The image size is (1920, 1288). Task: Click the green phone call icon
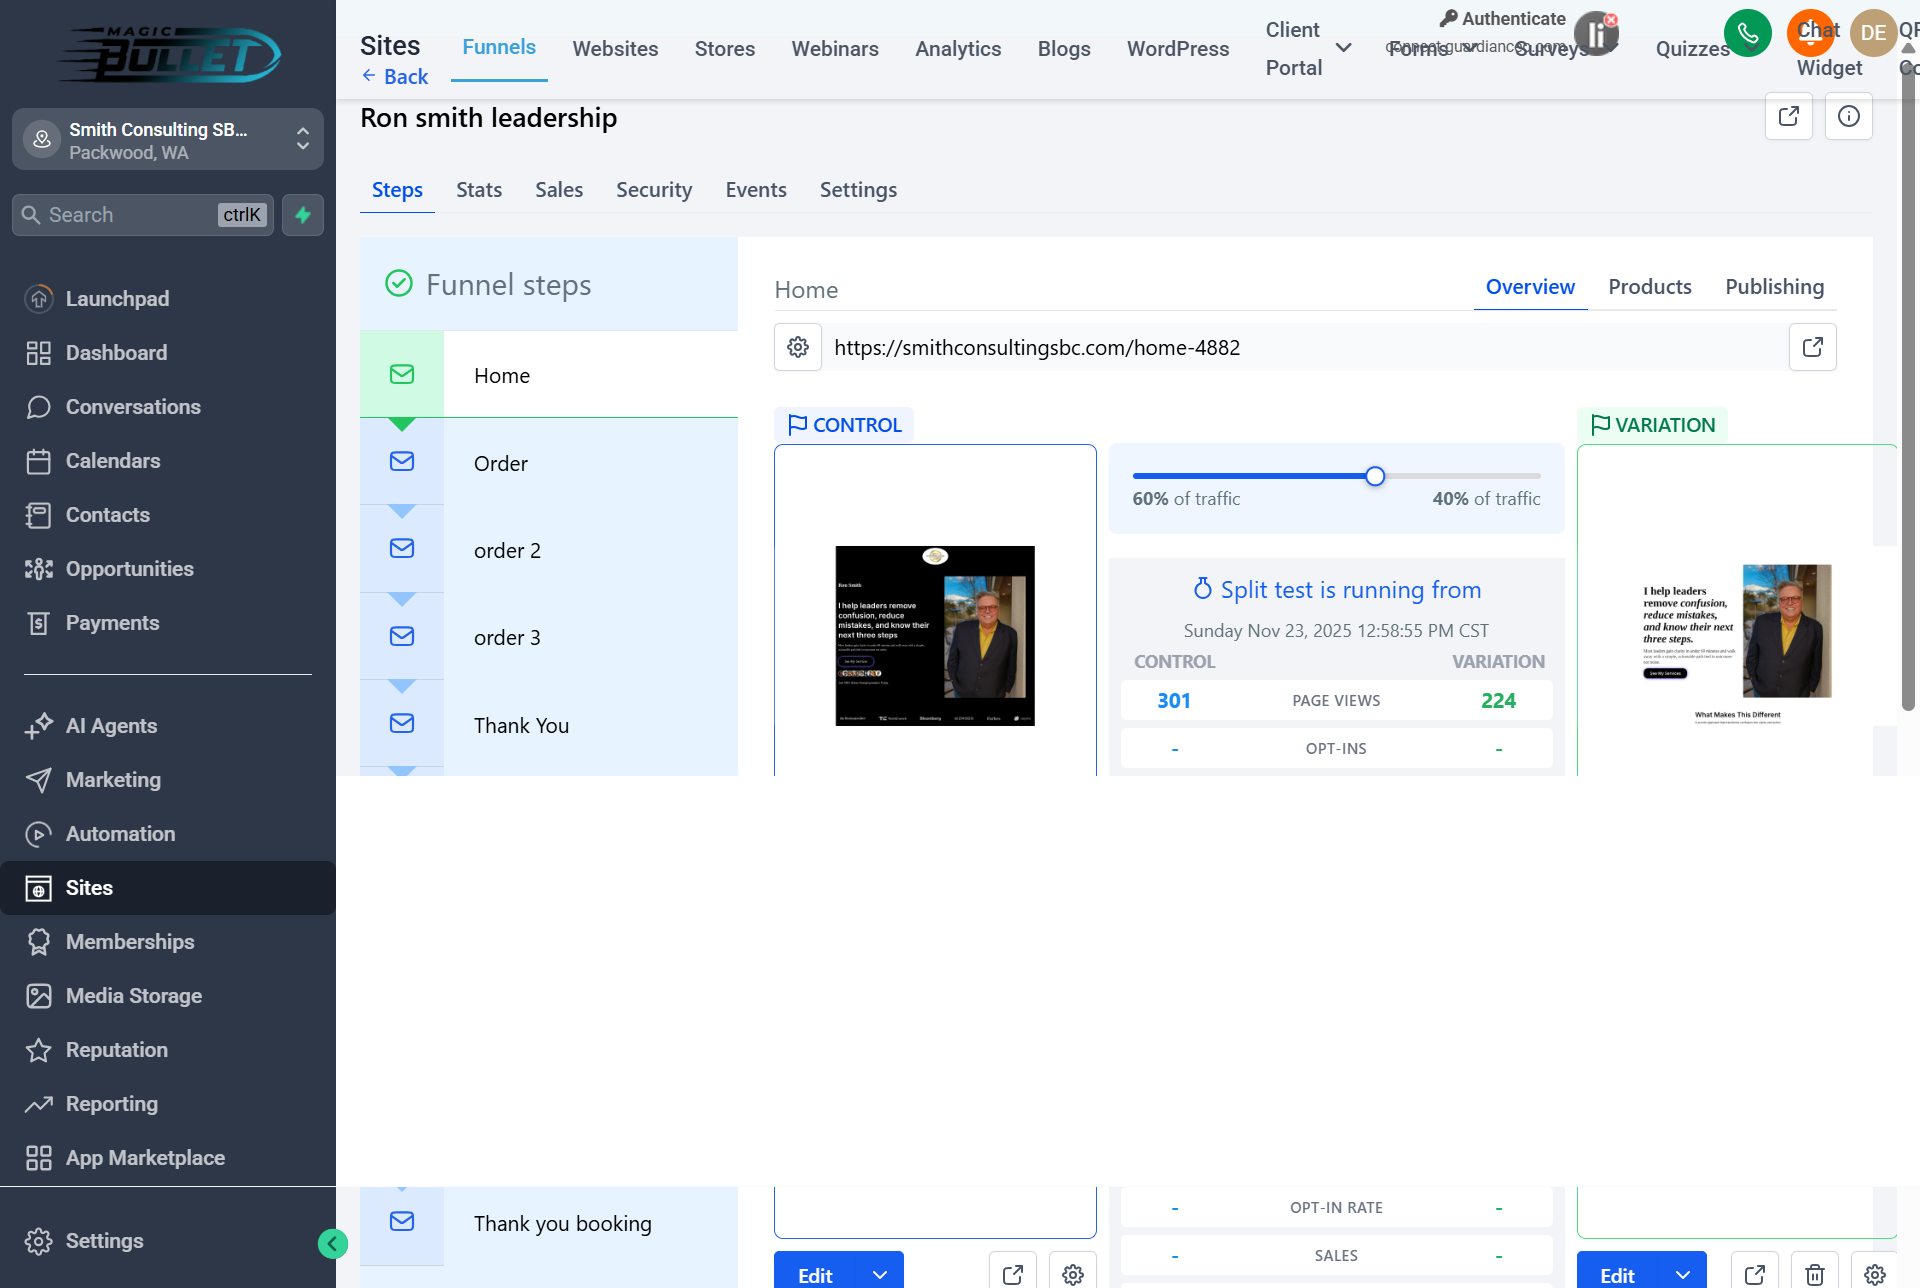1747,33
